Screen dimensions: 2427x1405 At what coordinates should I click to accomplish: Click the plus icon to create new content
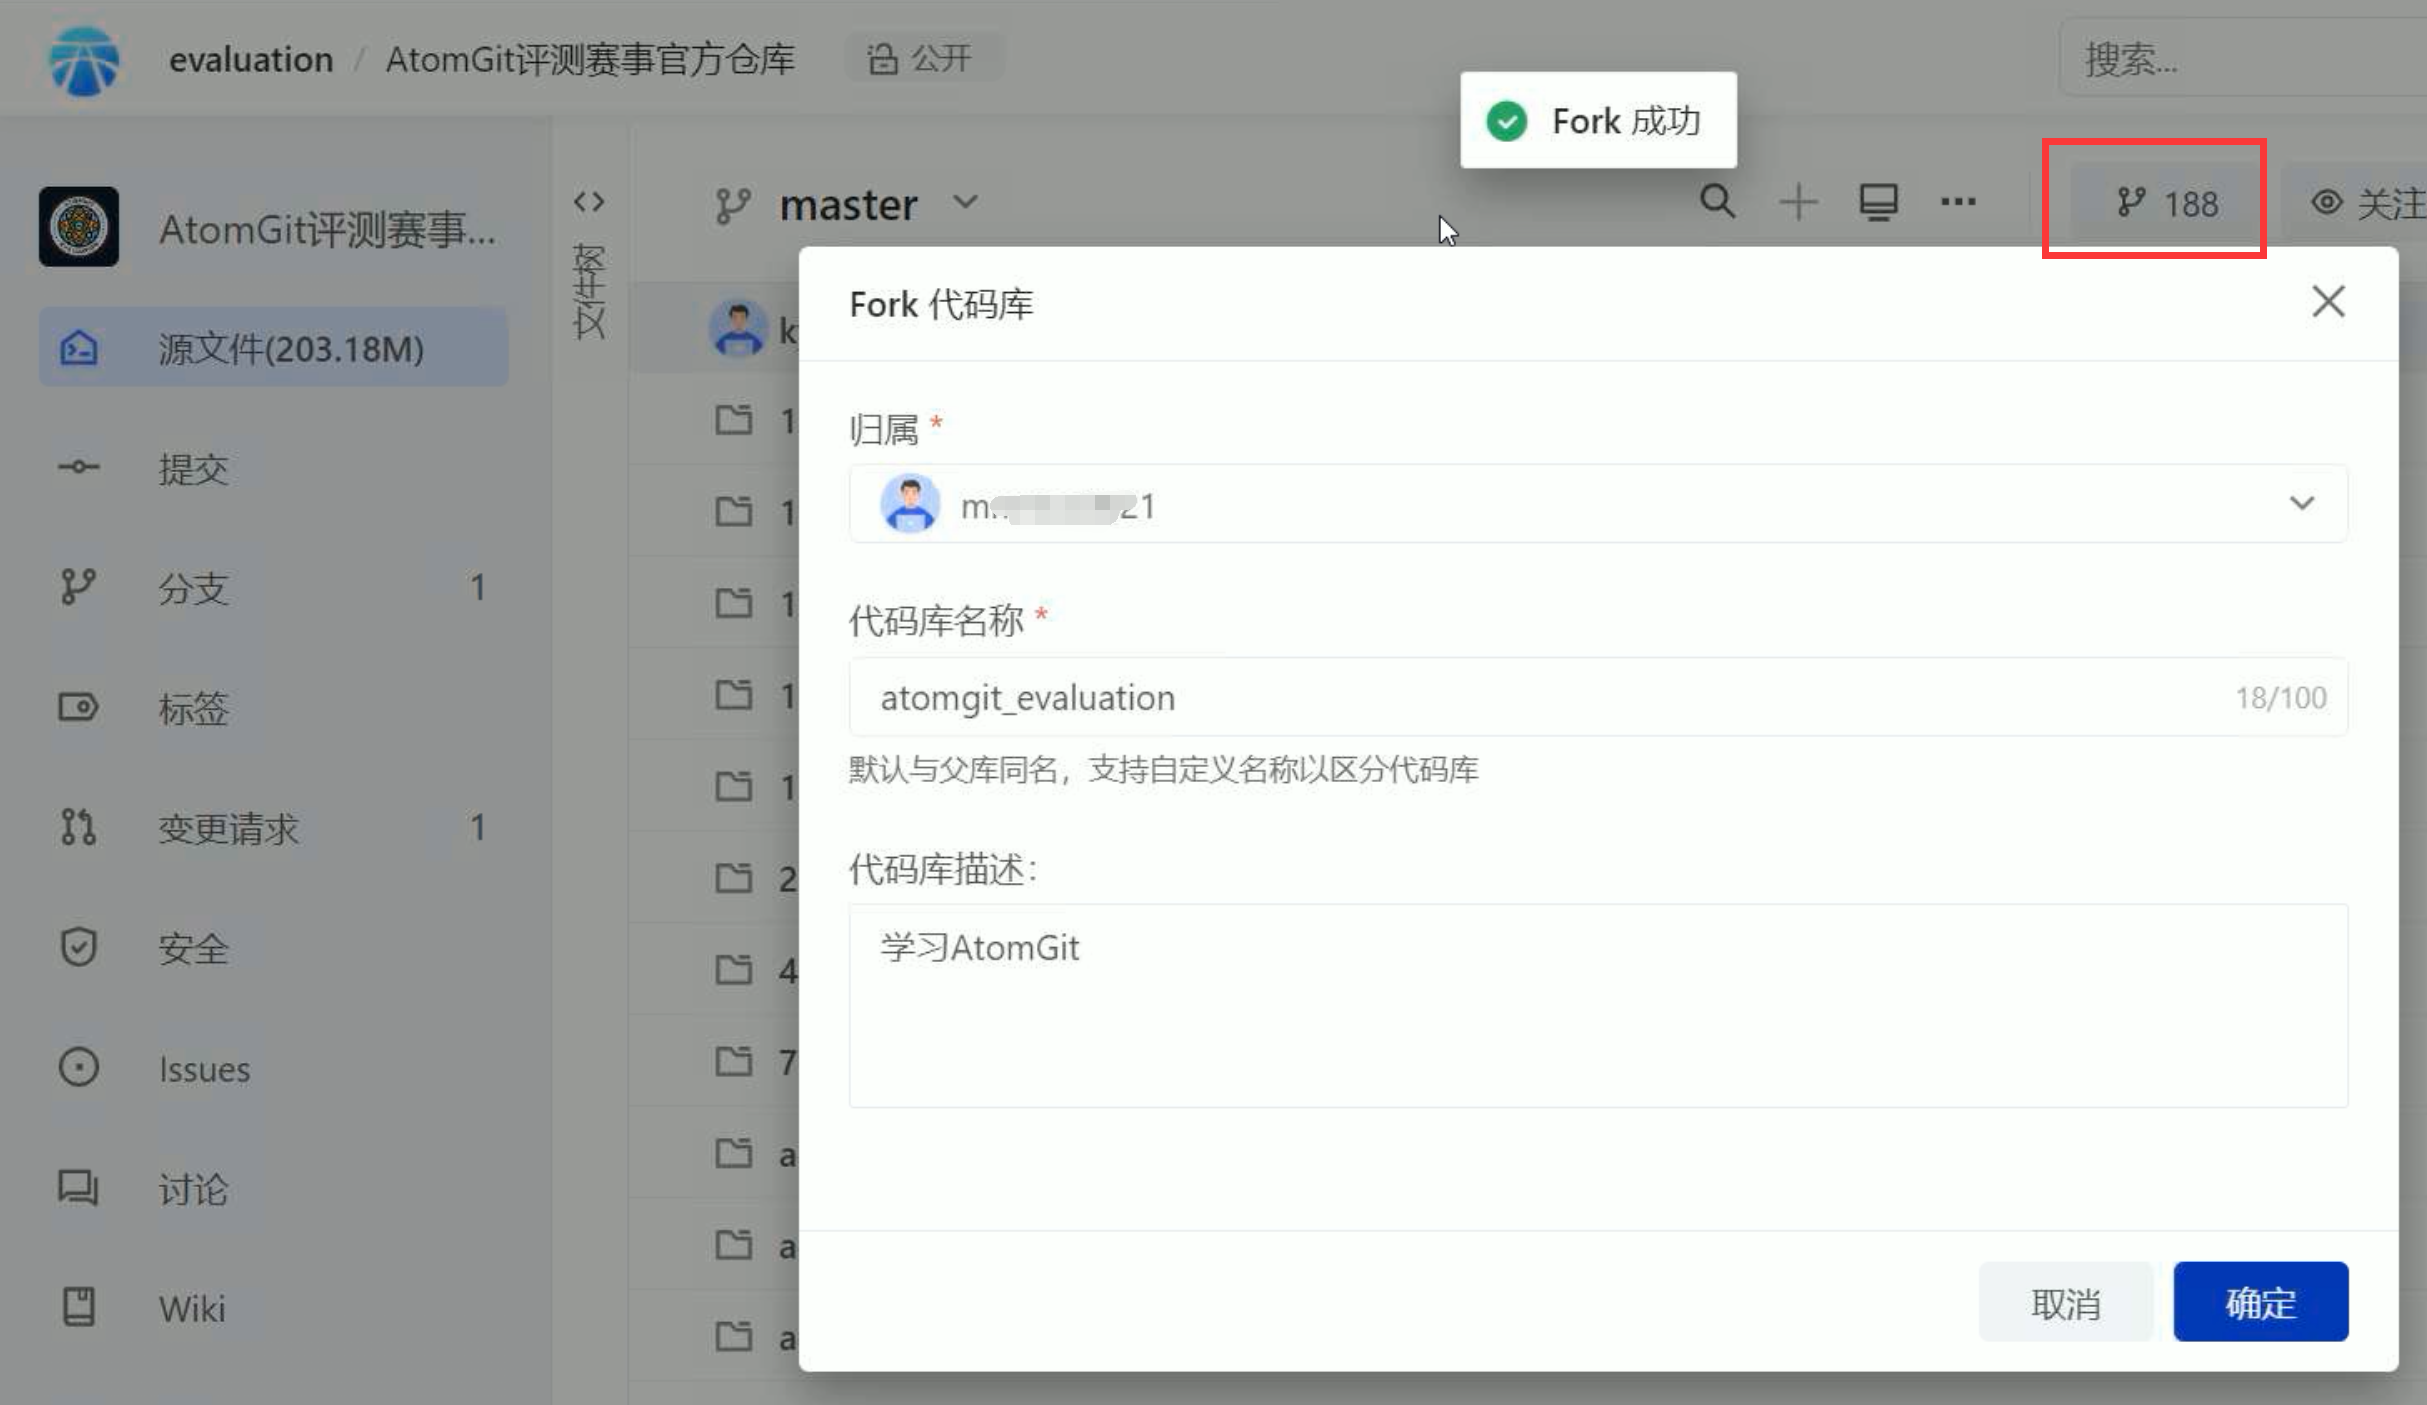1797,201
